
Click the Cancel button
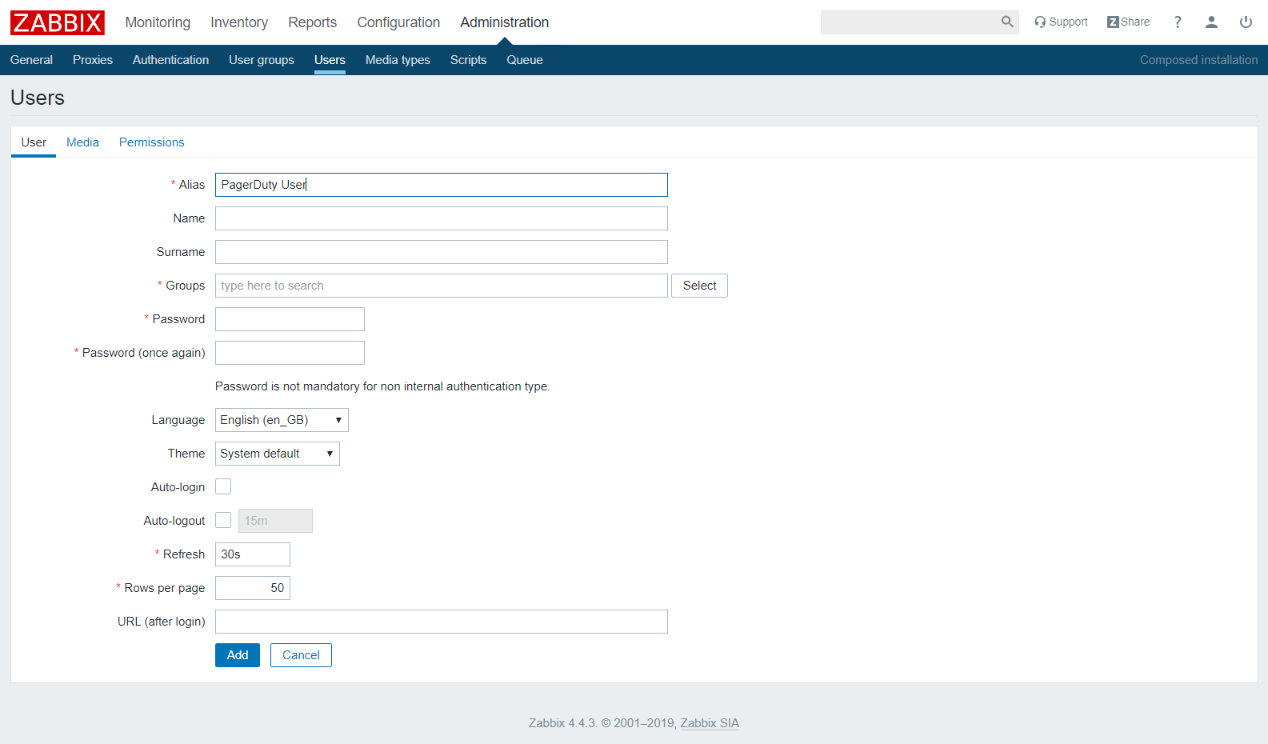click(x=300, y=655)
